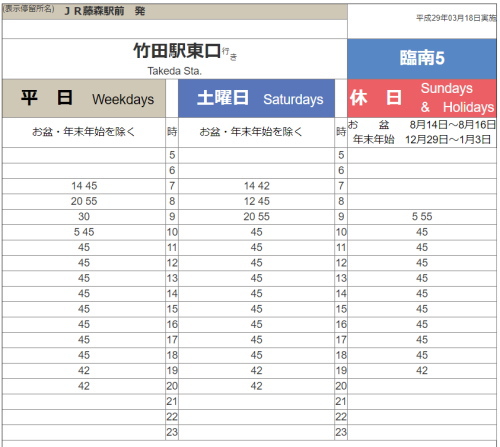Image resolution: width=500 pixels, height=447 pixels.
Task: Click the JR藤森駅前 発 stop name
Action: (105, 11)
